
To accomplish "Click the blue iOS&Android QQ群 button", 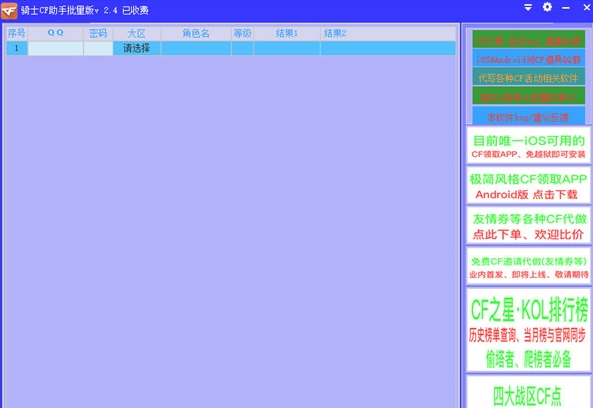I will tap(529, 59).
